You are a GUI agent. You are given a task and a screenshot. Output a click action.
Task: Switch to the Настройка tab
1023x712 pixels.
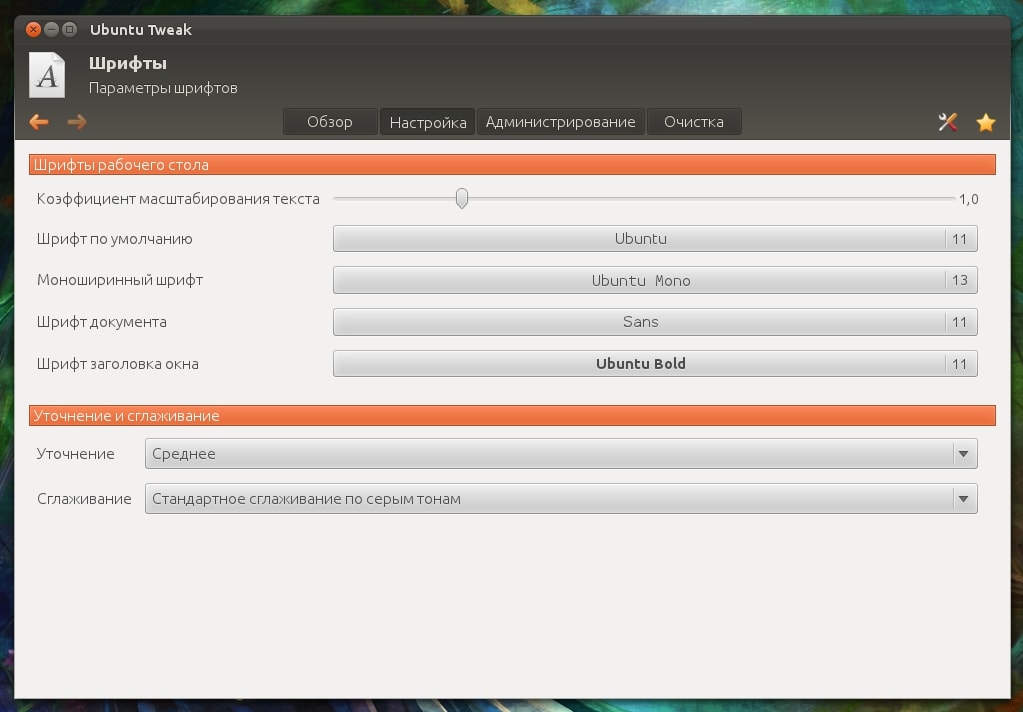[428, 122]
